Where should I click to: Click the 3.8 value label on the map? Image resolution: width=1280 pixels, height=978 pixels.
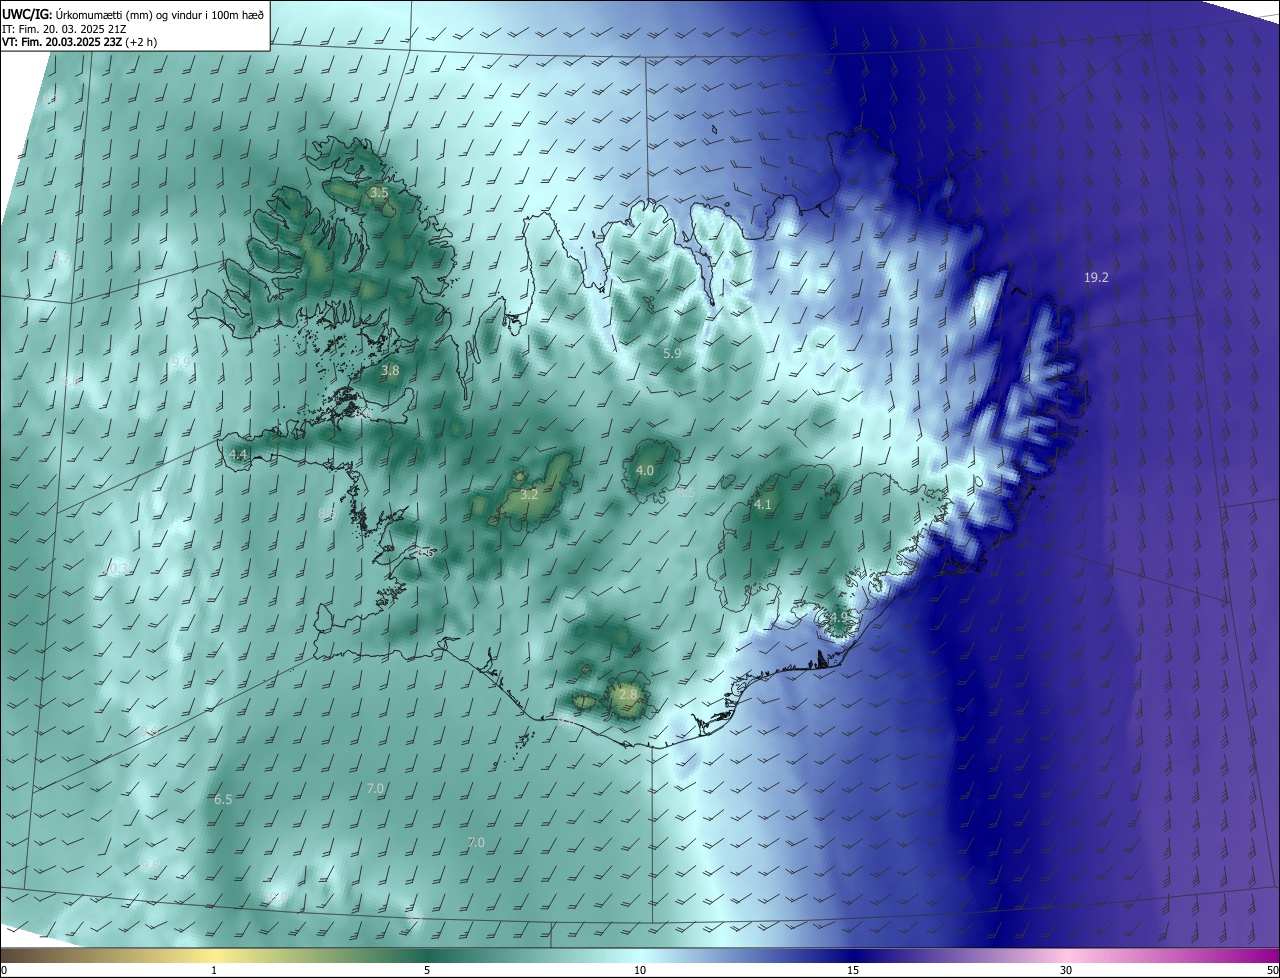[x=390, y=370]
